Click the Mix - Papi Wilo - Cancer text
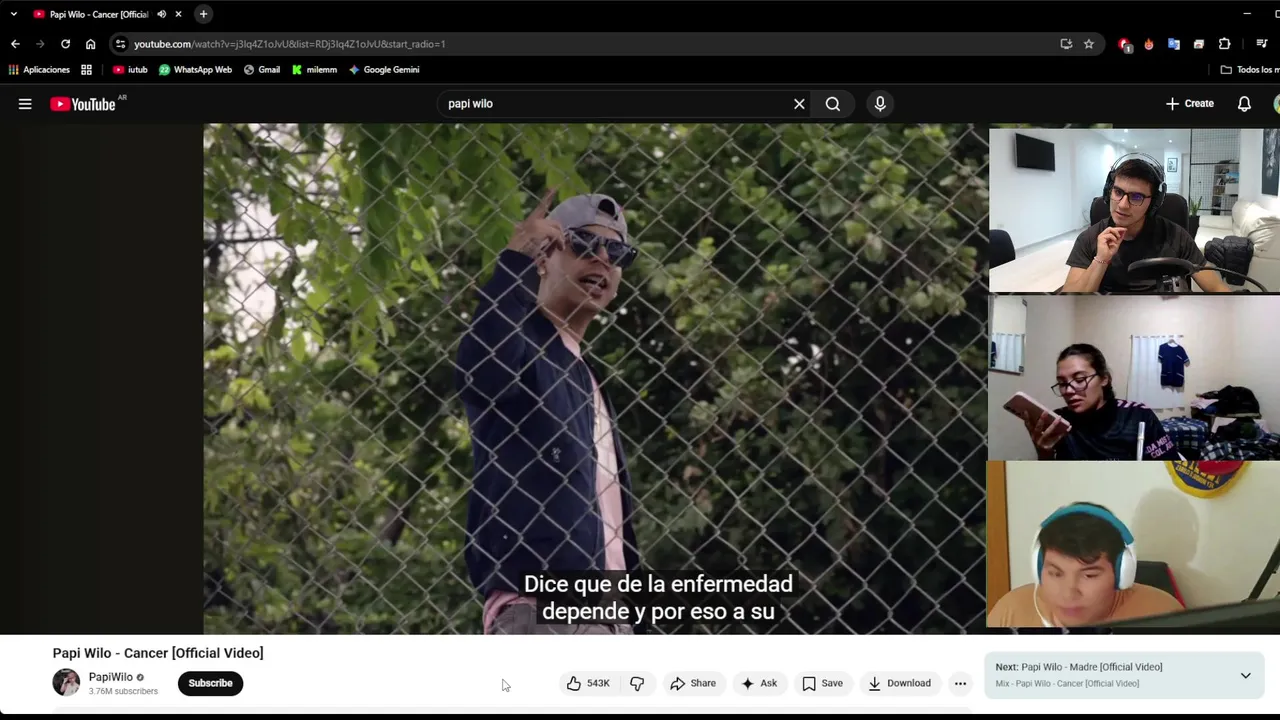The image size is (1280, 720). coord(1067,684)
